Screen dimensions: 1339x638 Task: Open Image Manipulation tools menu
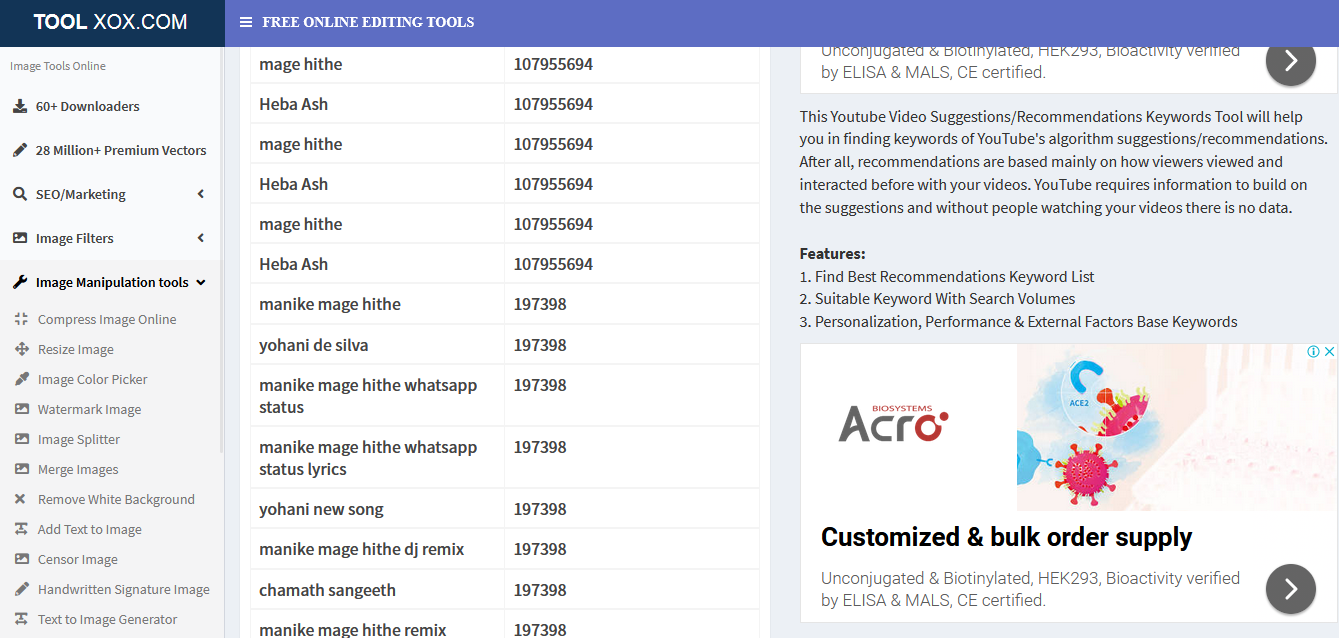point(110,282)
